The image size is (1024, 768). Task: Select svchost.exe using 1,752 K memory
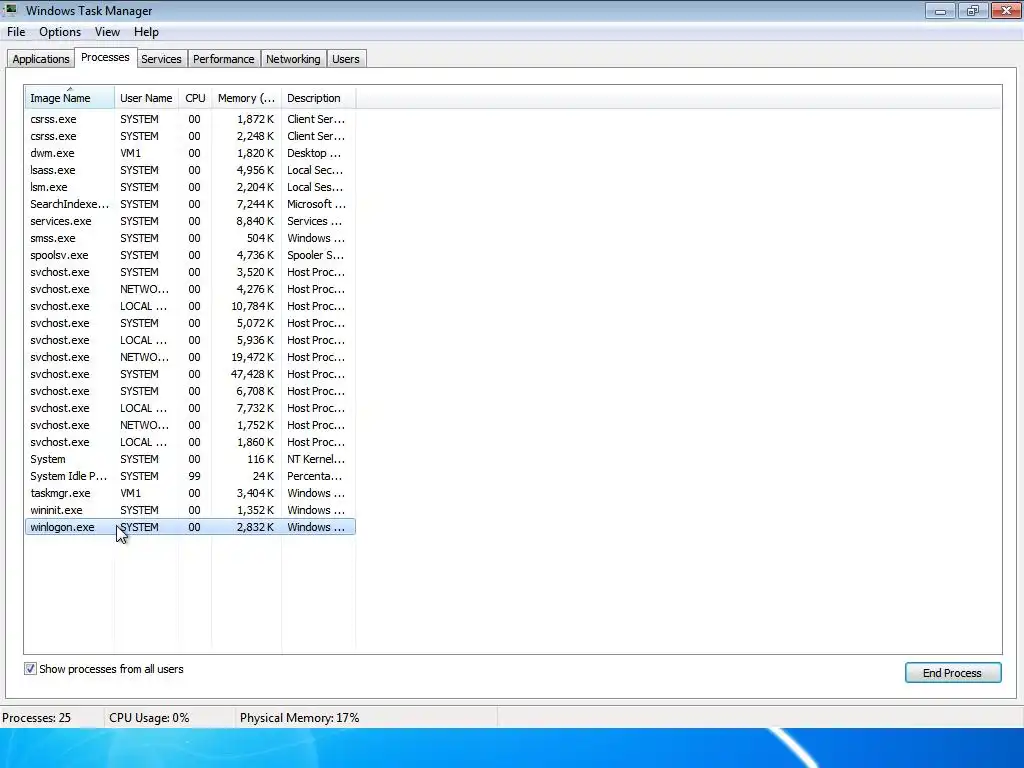[190, 425]
